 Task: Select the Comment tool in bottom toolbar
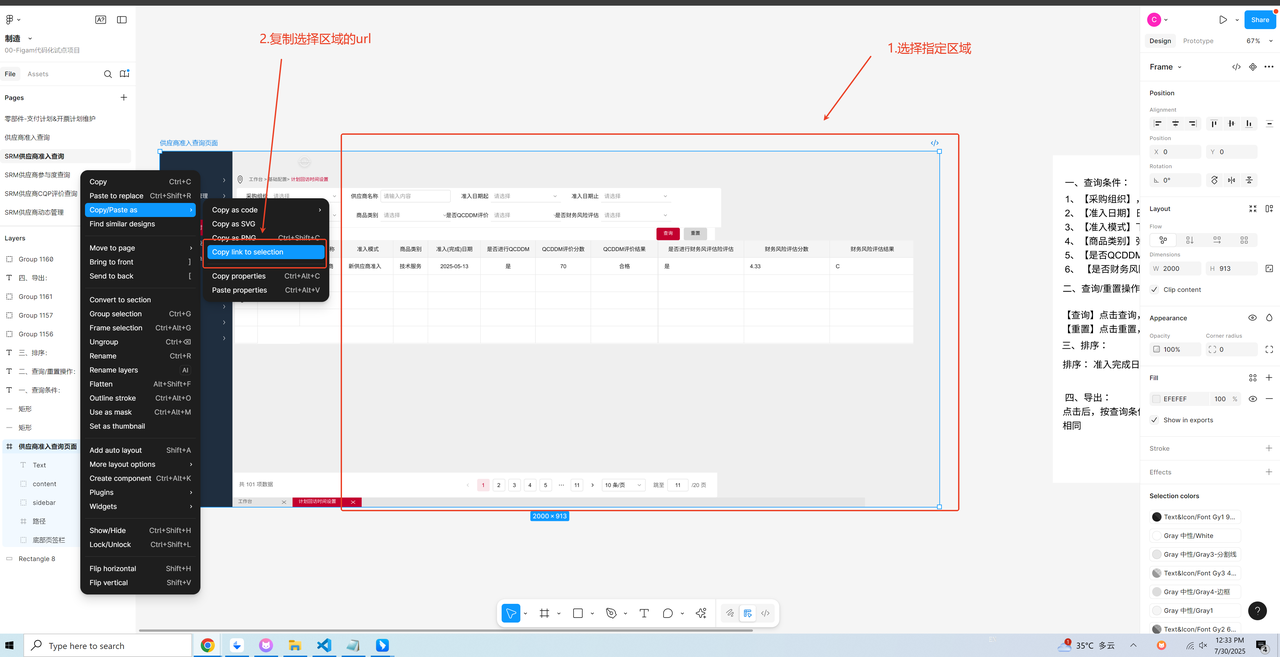[x=668, y=613]
